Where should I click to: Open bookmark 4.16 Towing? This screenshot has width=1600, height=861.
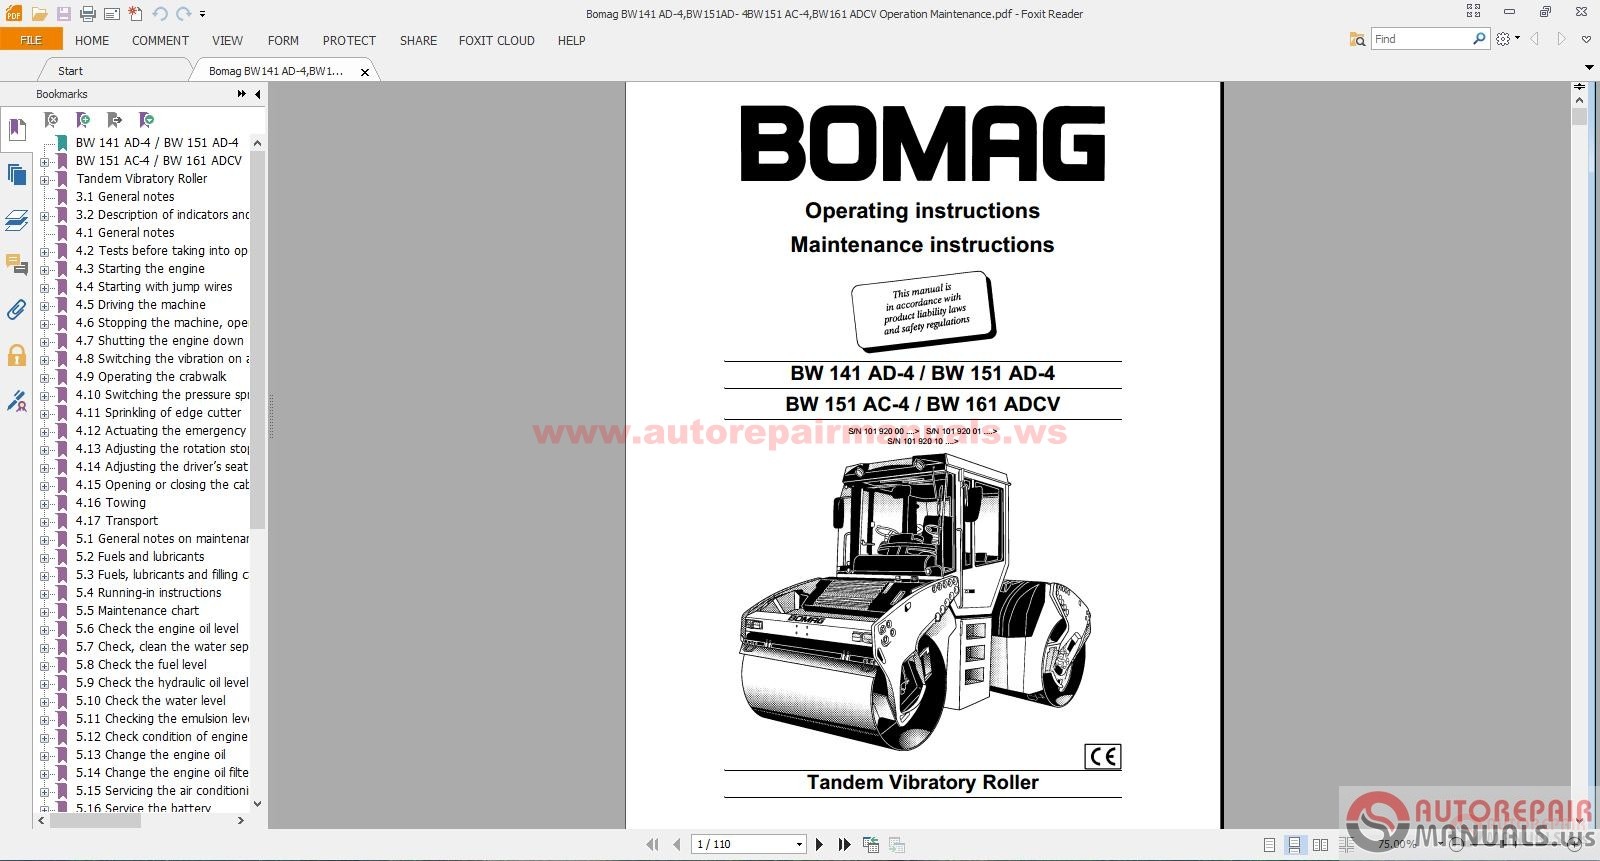click(x=111, y=503)
